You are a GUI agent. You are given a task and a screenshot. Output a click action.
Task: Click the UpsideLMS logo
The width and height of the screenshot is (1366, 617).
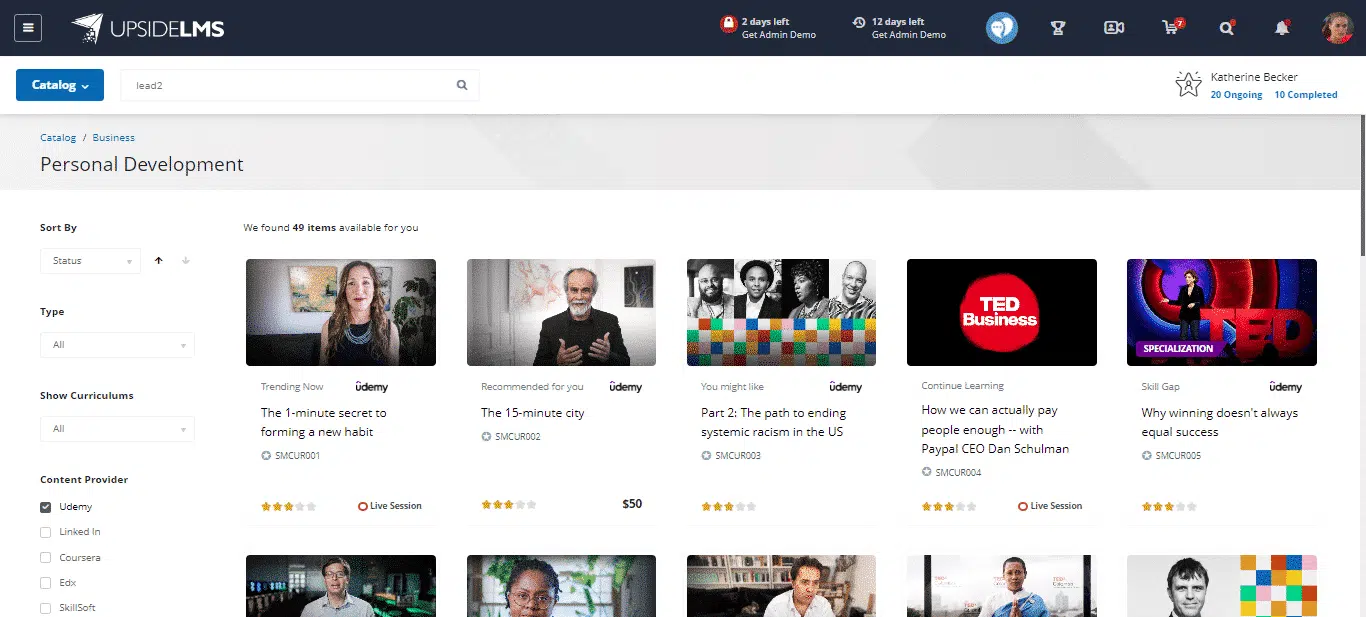[x=148, y=28]
